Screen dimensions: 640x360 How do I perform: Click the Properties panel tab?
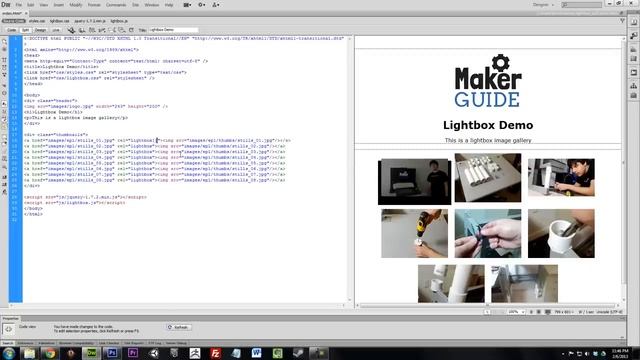(10, 318)
